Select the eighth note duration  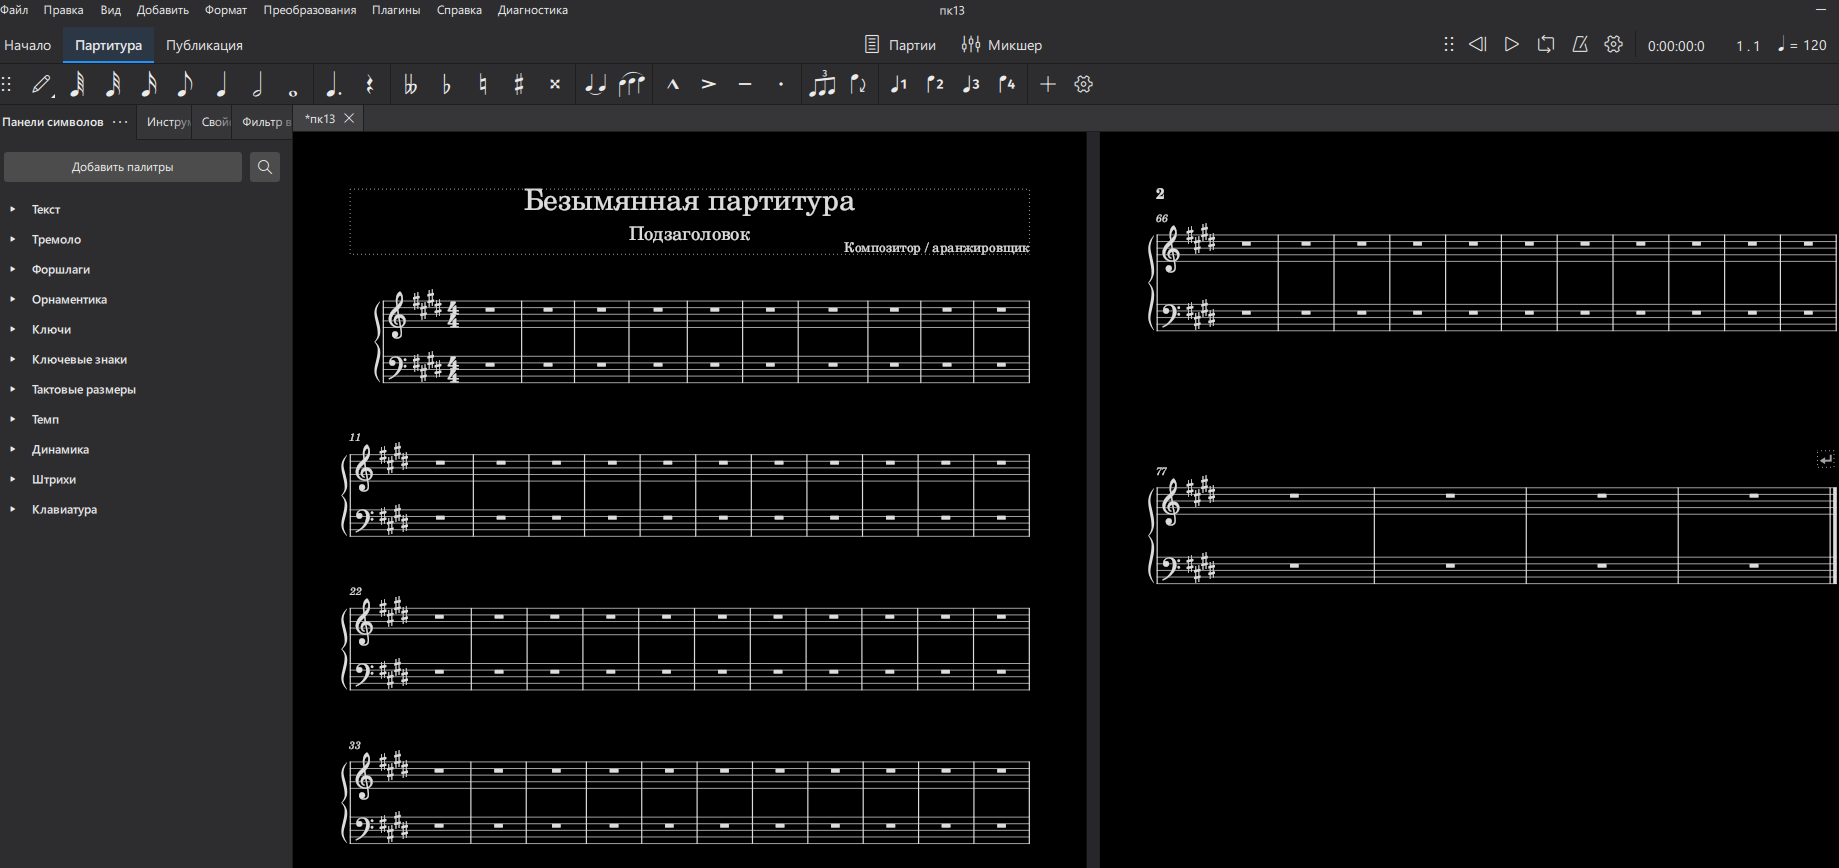point(185,85)
